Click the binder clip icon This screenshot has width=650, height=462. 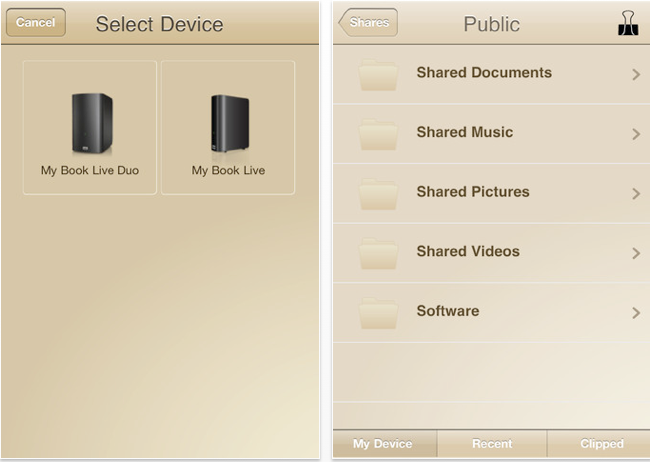[628, 23]
